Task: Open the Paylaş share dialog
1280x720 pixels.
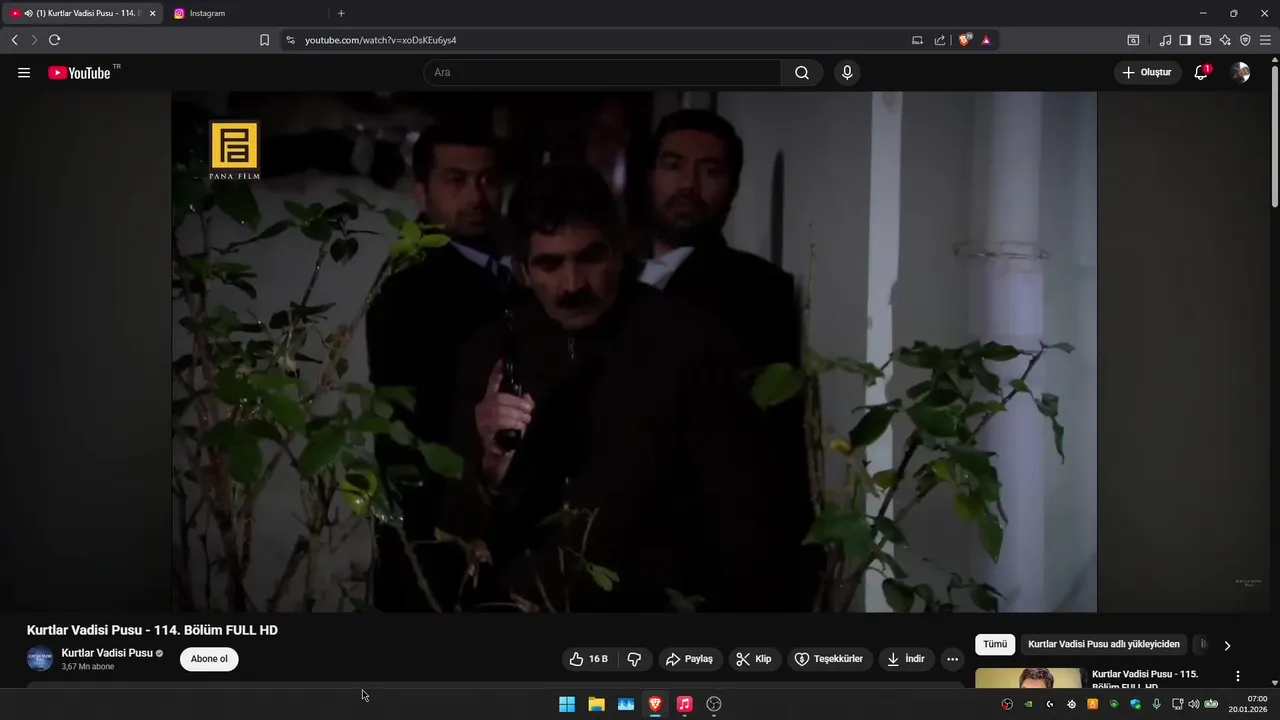Action: [689, 659]
